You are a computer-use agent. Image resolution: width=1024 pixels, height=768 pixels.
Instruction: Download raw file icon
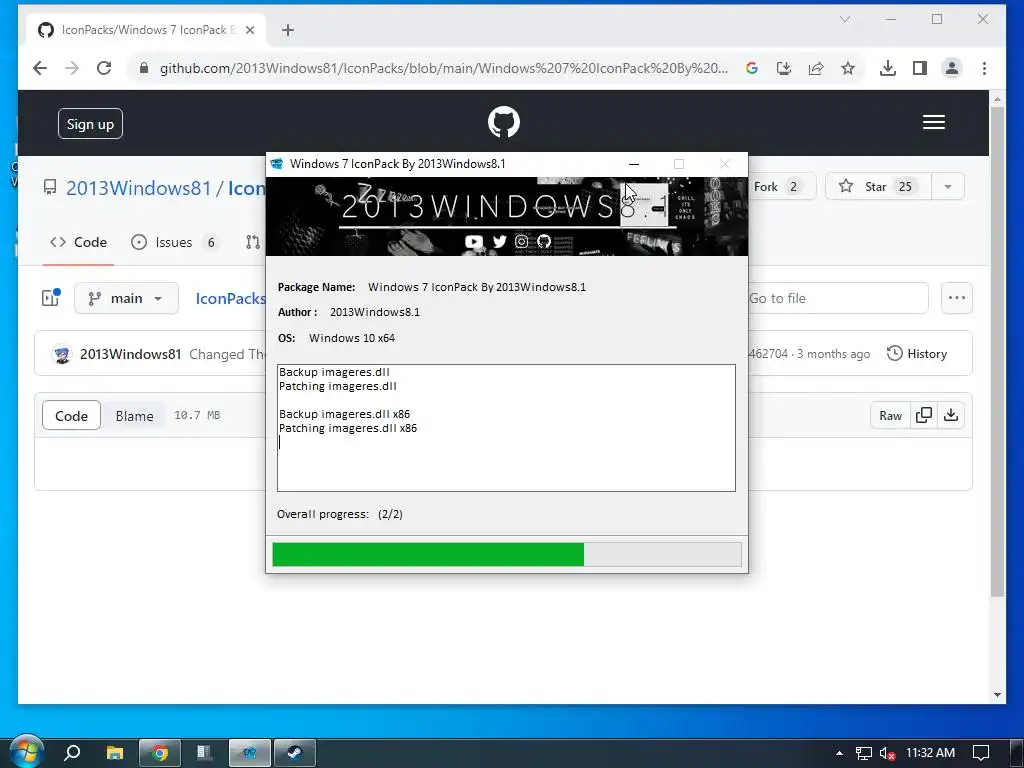pos(951,415)
